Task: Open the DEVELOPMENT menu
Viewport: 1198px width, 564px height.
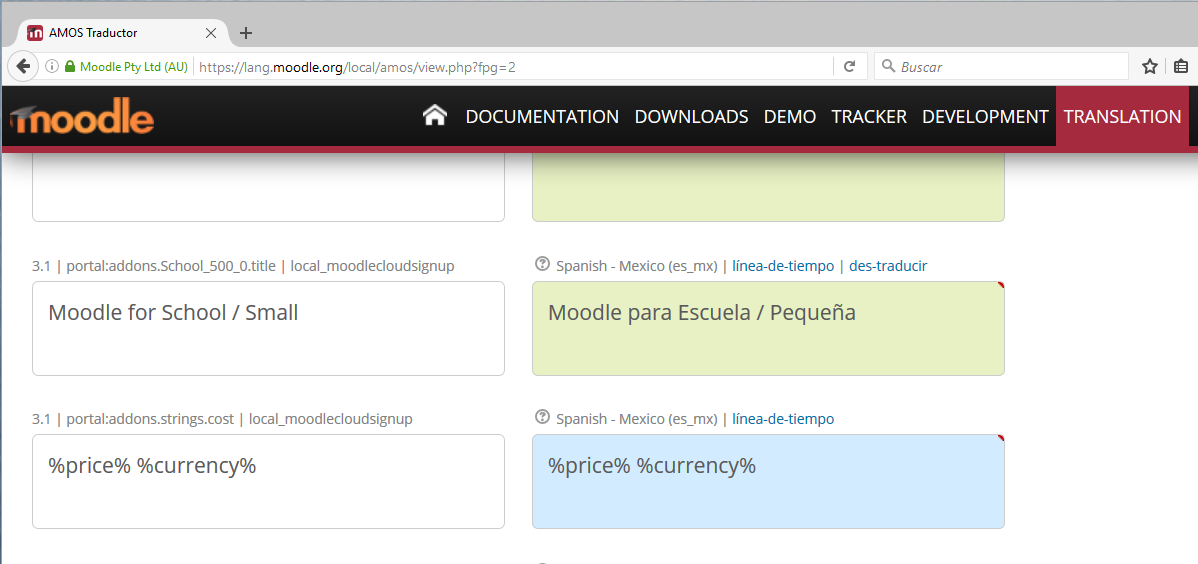Action: tap(985, 117)
